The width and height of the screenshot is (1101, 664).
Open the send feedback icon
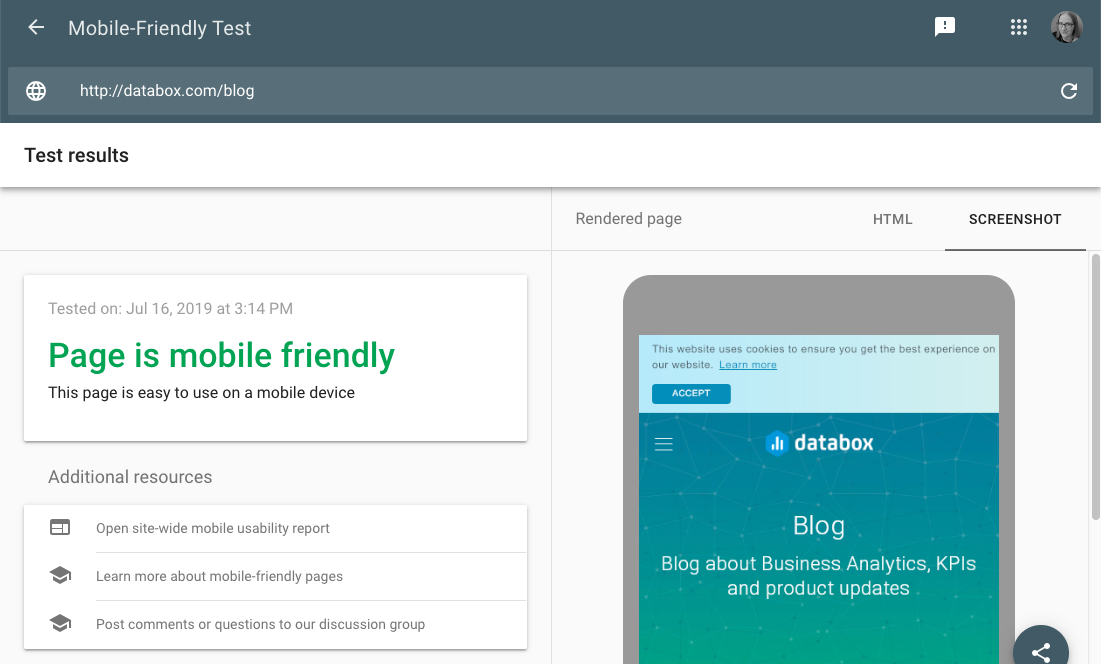[944, 27]
